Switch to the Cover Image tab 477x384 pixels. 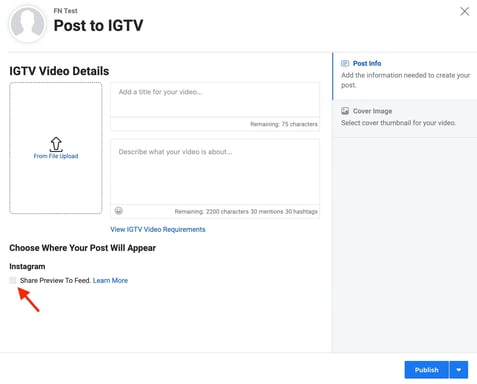coord(405,119)
